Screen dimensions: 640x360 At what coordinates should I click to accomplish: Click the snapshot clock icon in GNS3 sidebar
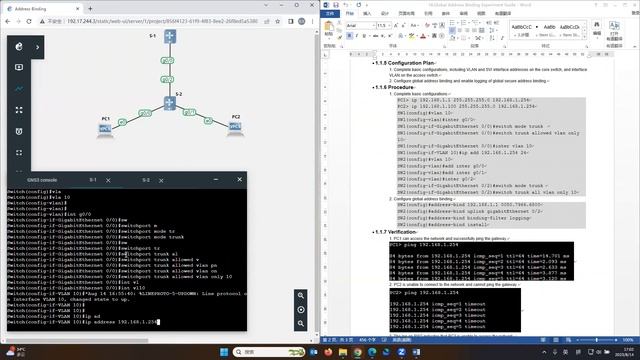point(19,131)
